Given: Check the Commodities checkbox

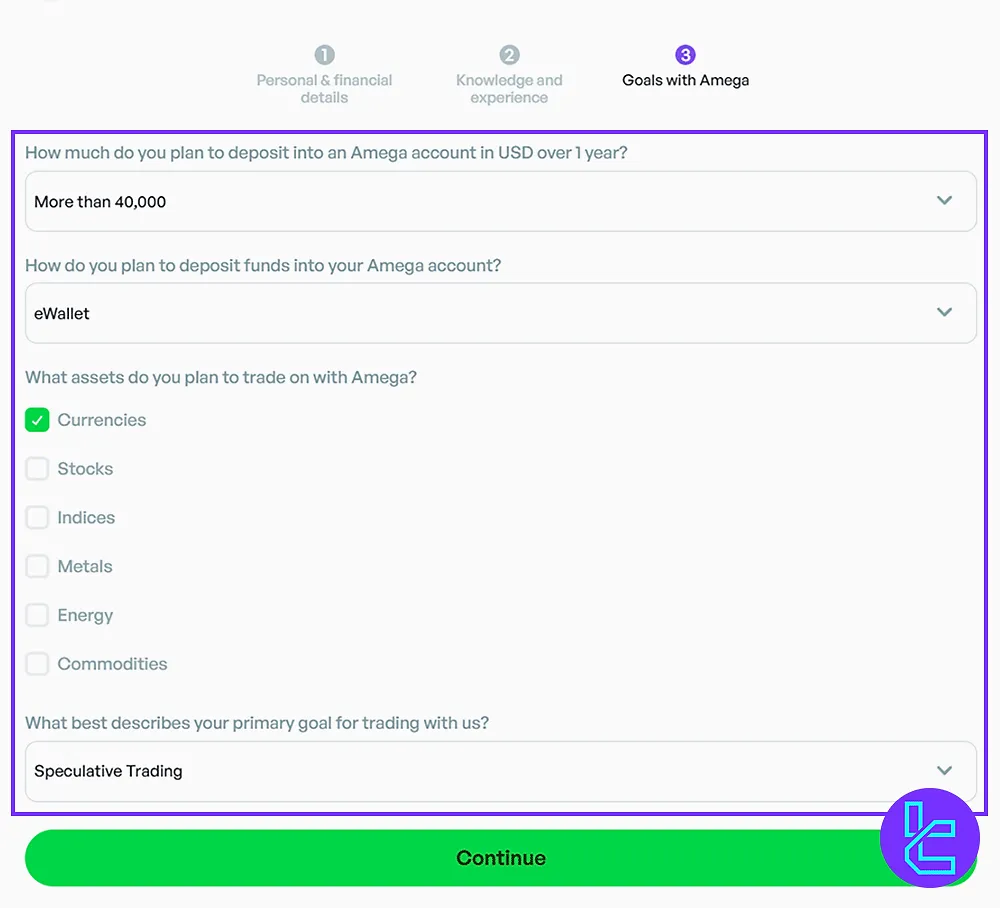Looking at the screenshot, I should (x=37, y=664).
